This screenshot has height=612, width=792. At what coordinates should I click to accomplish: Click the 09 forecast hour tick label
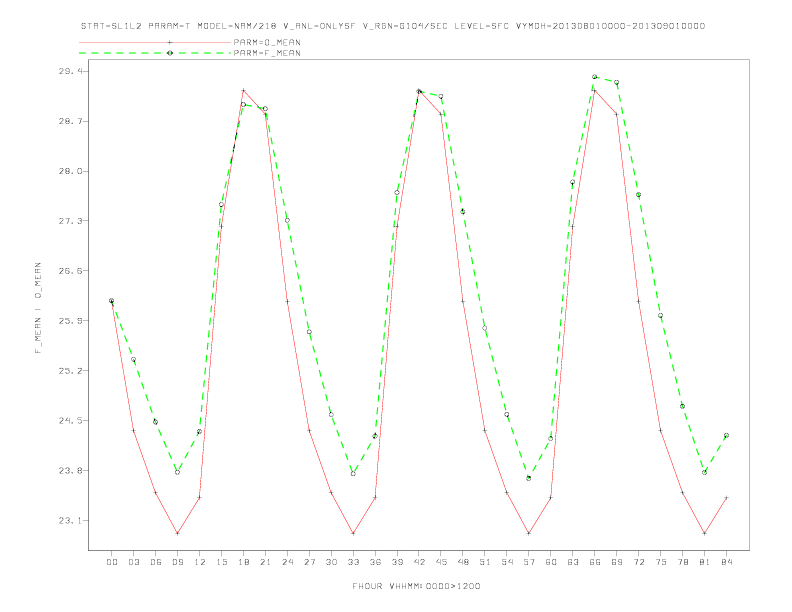pyautogui.click(x=177, y=562)
